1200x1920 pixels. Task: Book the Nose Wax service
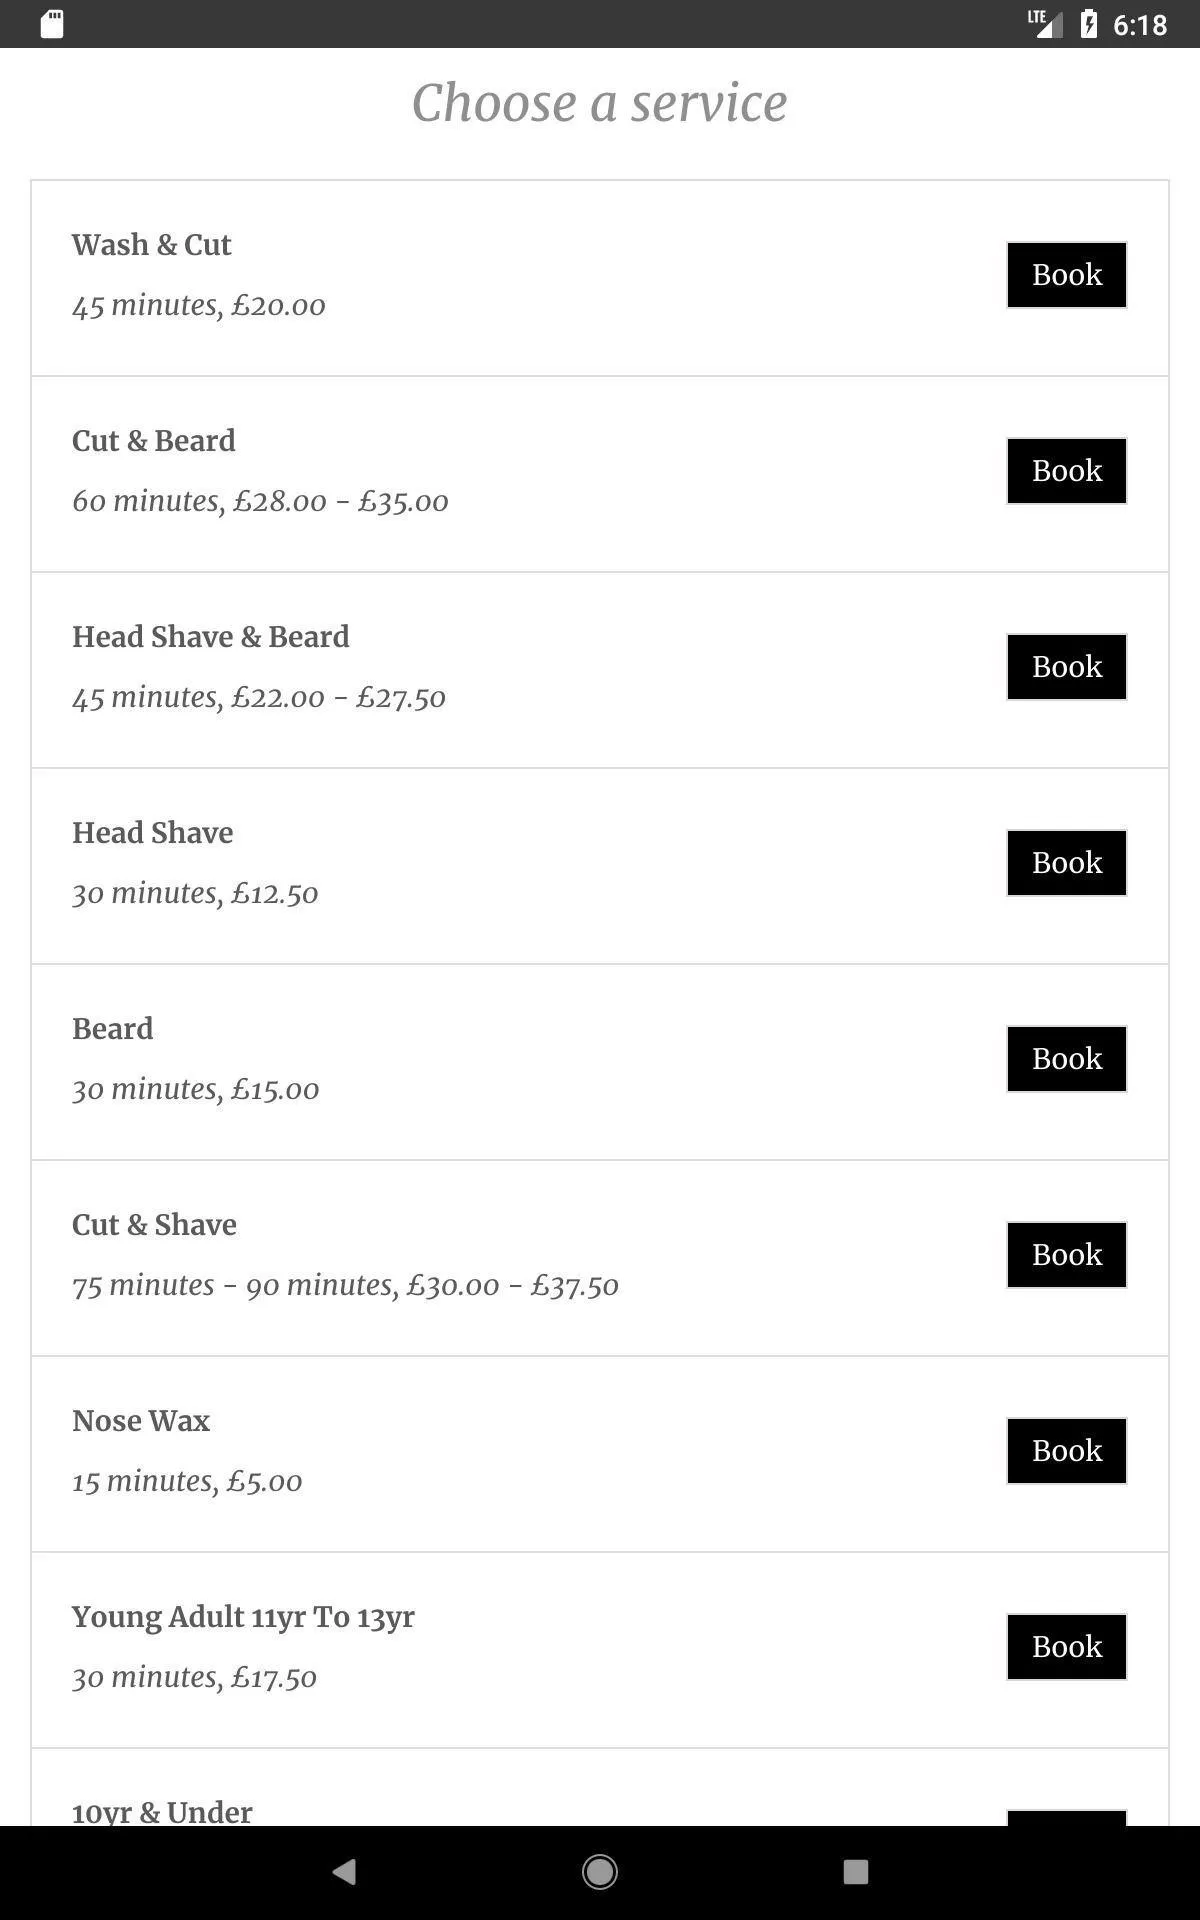click(1066, 1451)
